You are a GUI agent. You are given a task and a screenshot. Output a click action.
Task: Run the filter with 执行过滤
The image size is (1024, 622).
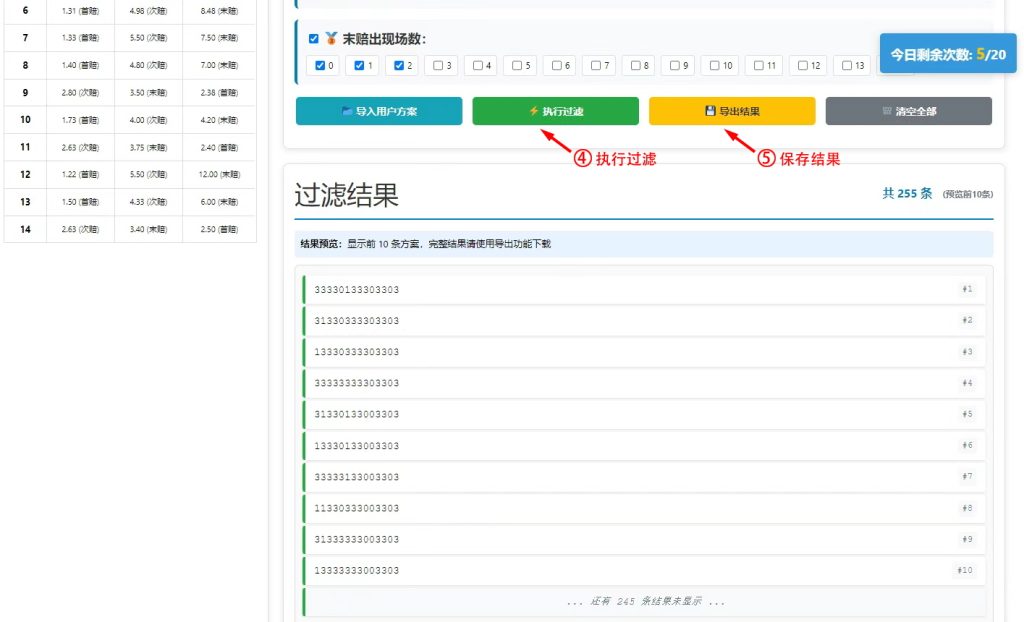[x=555, y=111]
